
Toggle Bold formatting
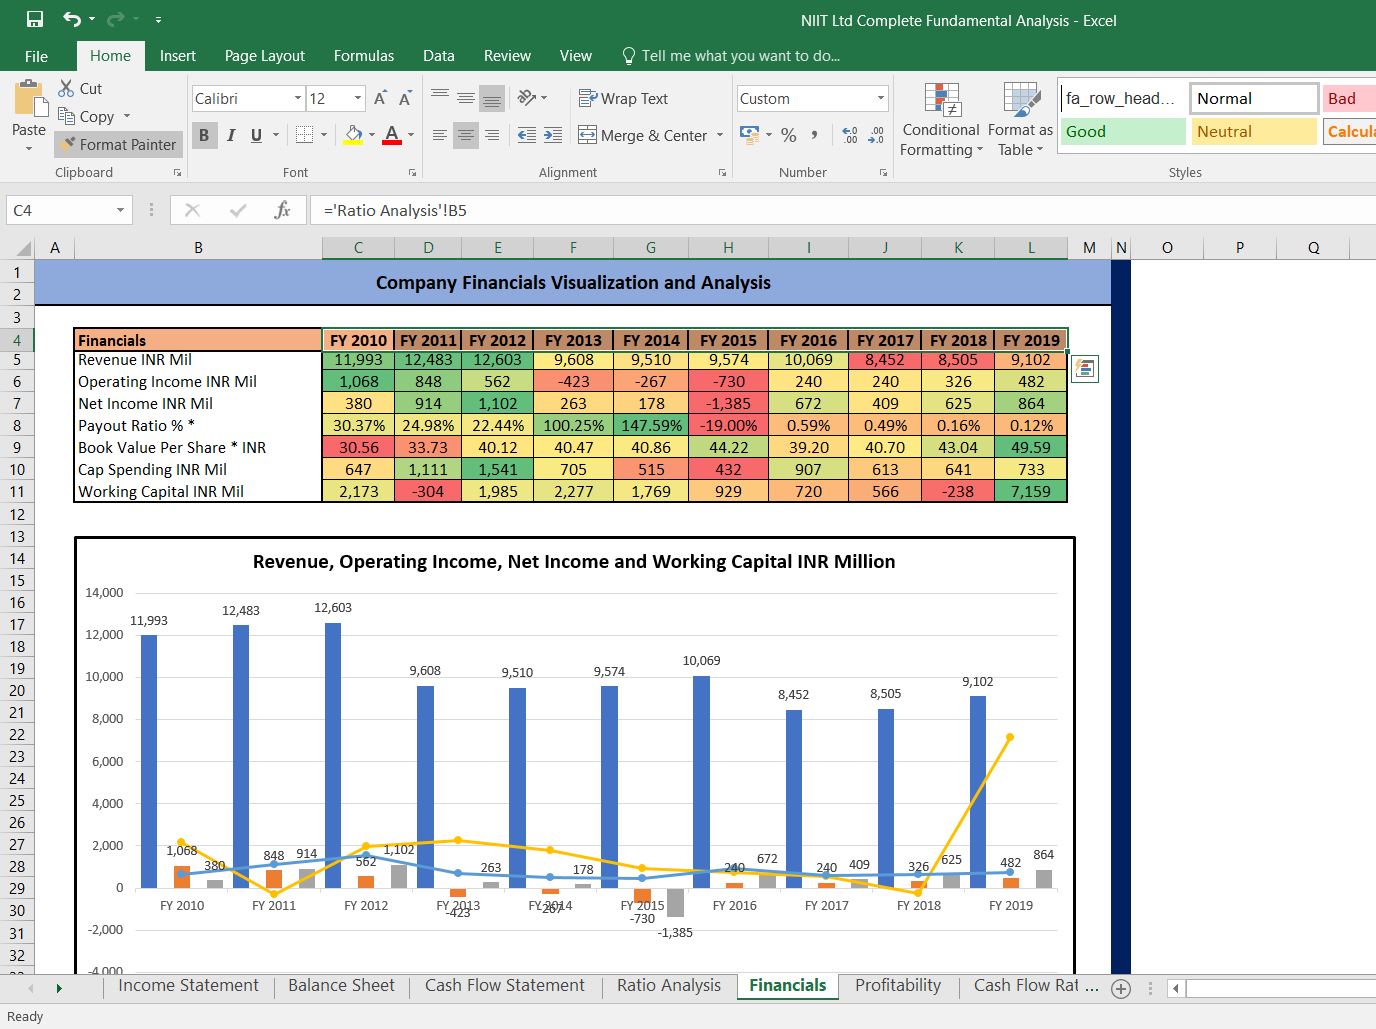click(204, 135)
